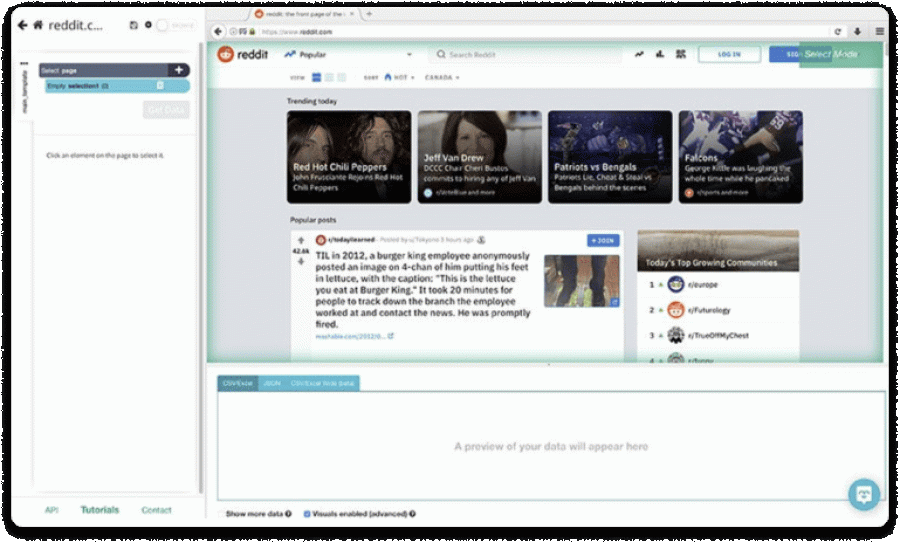This screenshot has height=543, width=900.
Task: Open the Burger King post image thumbnail
Action: tap(581, 281)
